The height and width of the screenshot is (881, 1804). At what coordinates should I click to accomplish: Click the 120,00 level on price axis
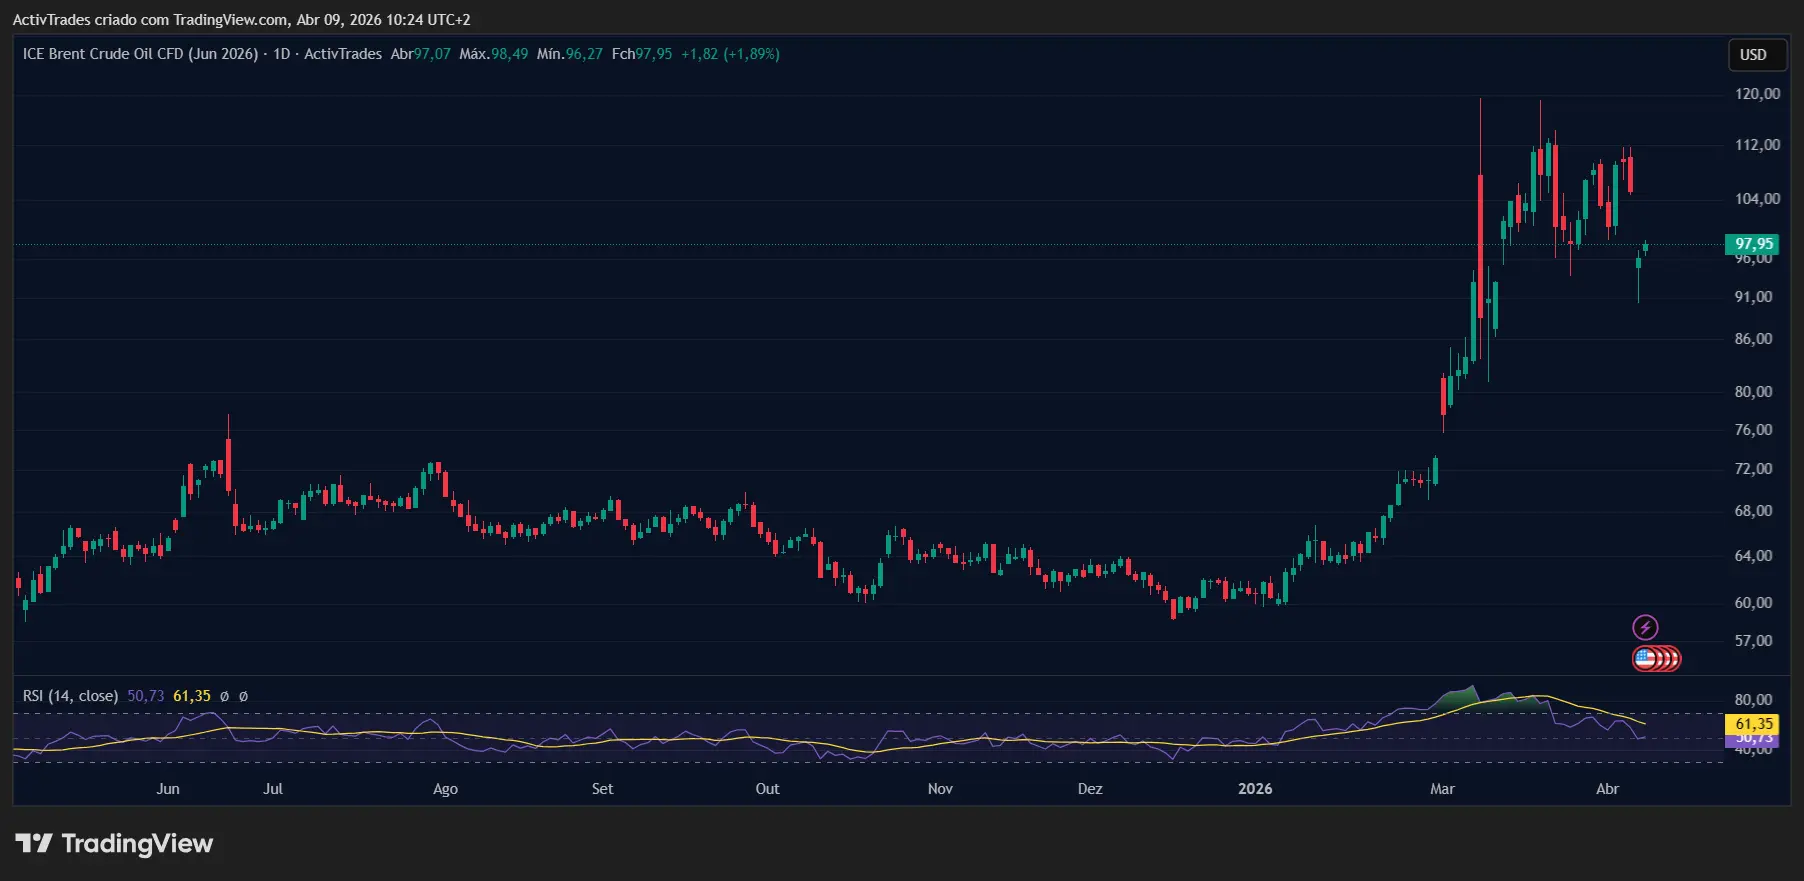(1757, 94)
